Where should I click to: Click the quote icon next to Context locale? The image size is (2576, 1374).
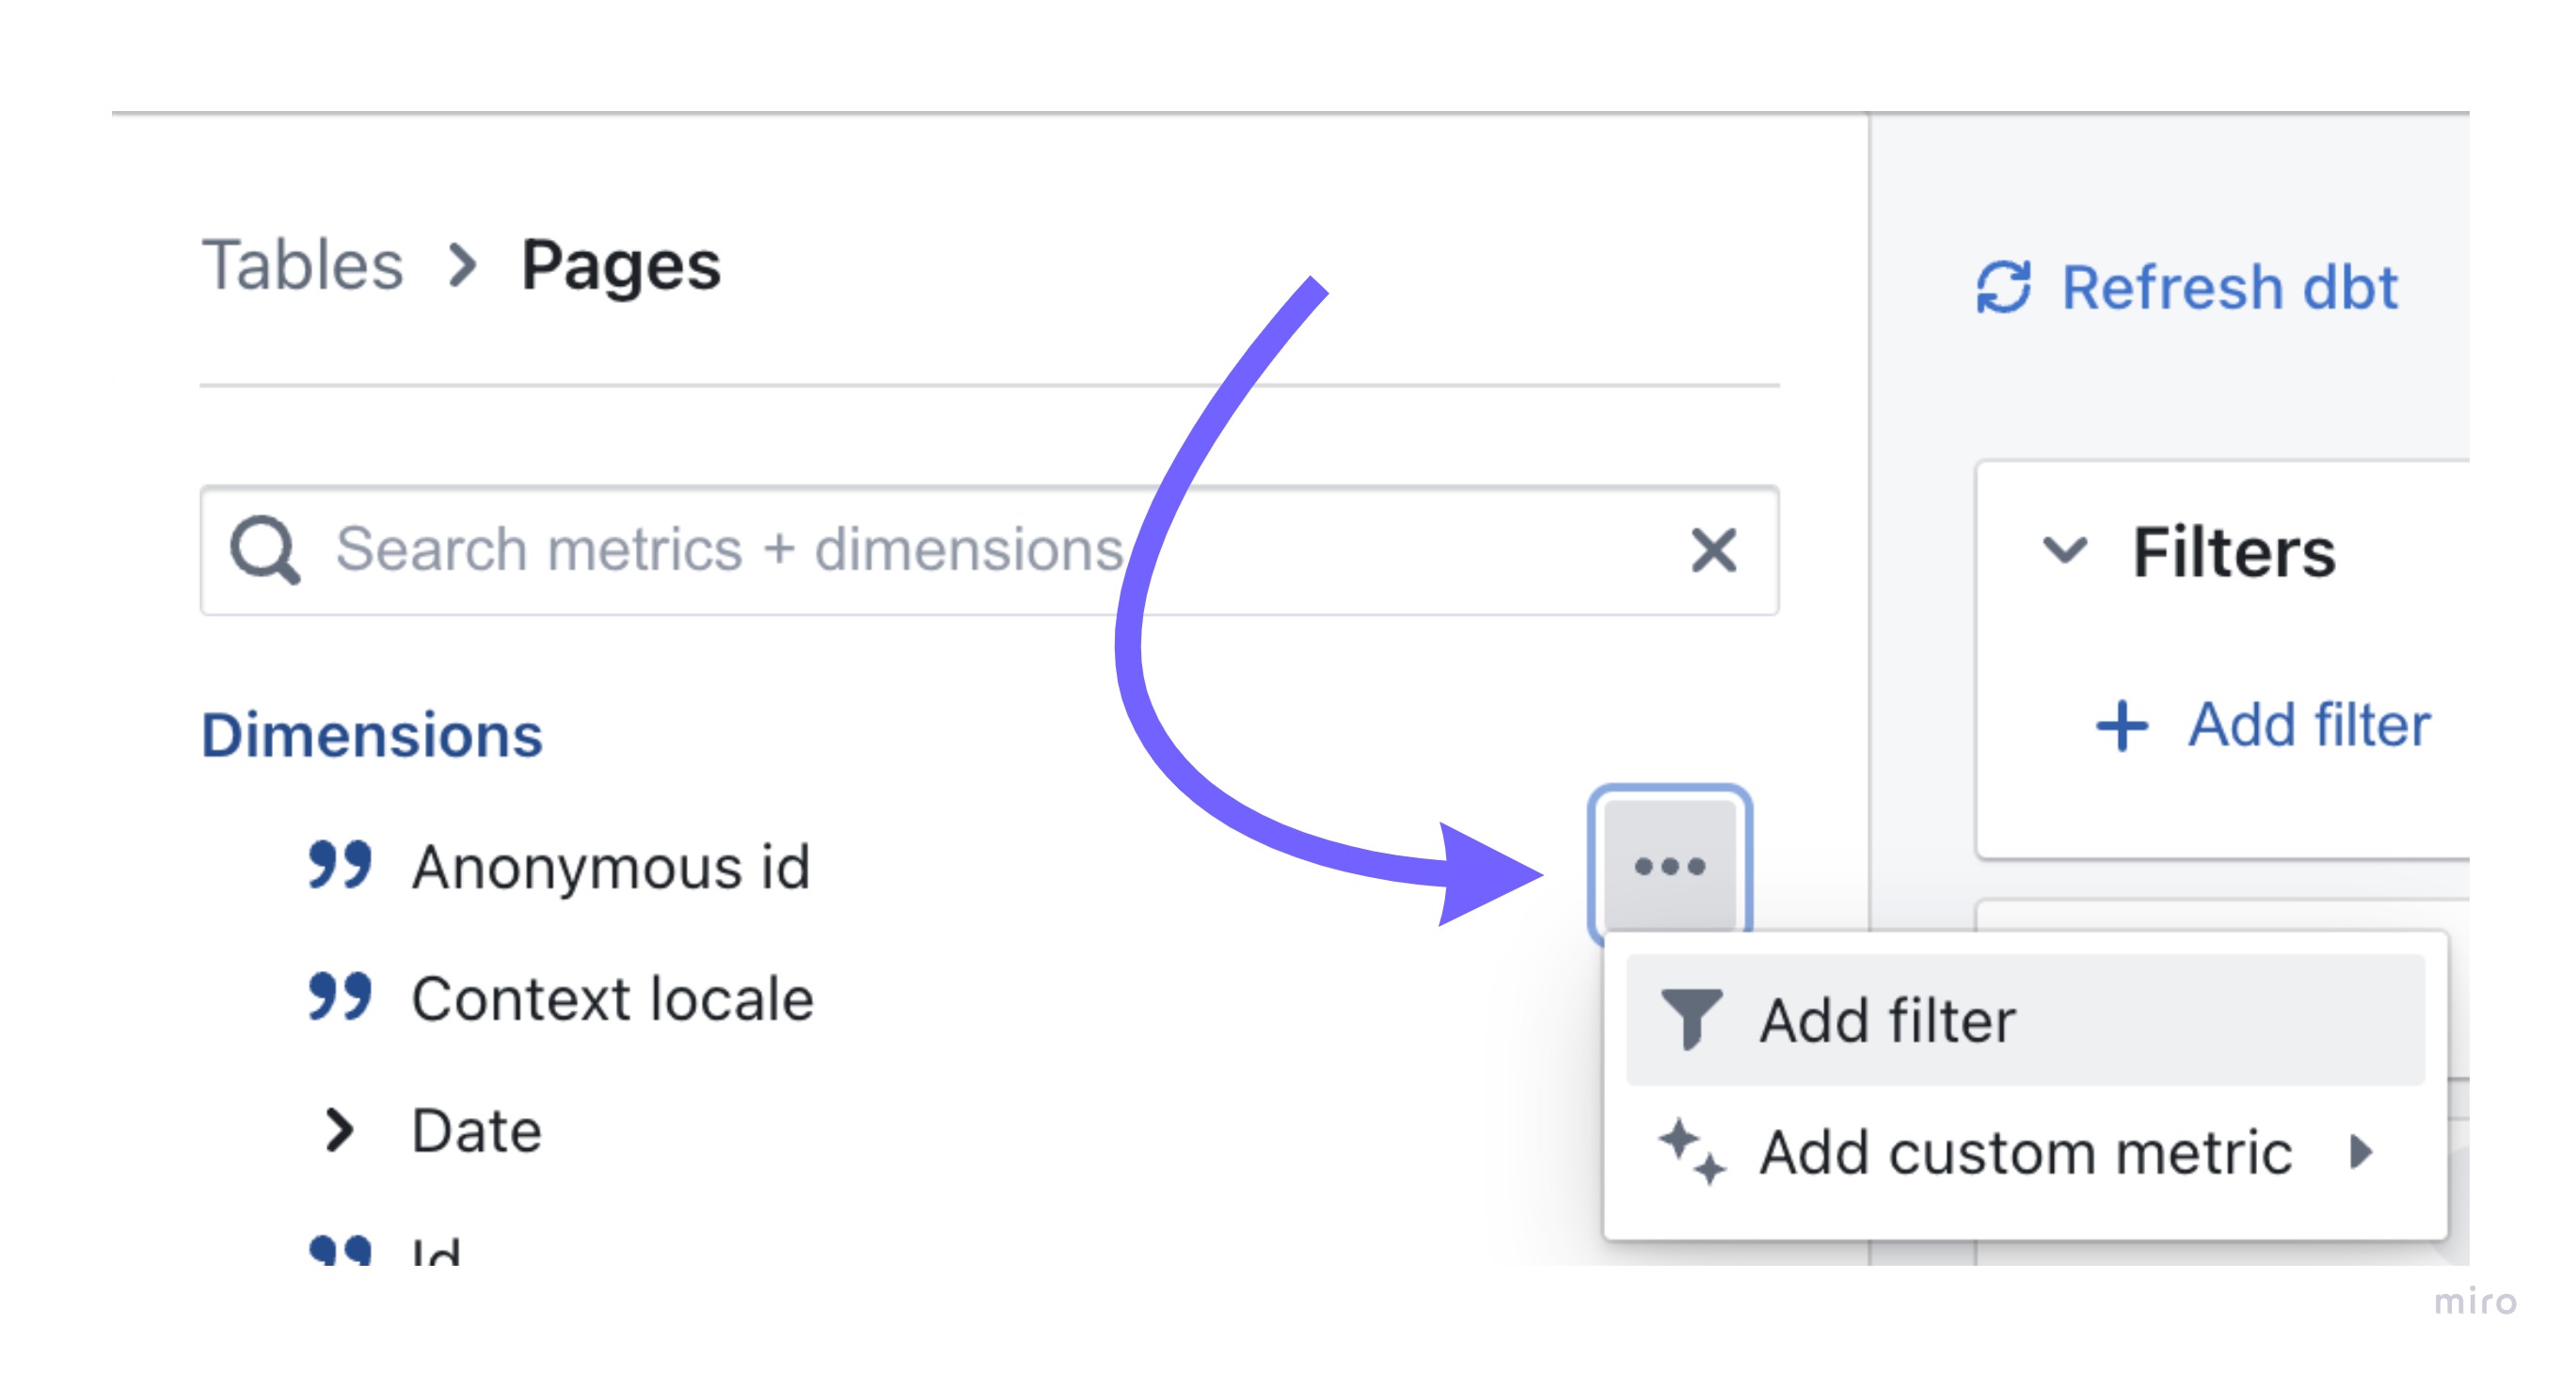tap(340, 997)
